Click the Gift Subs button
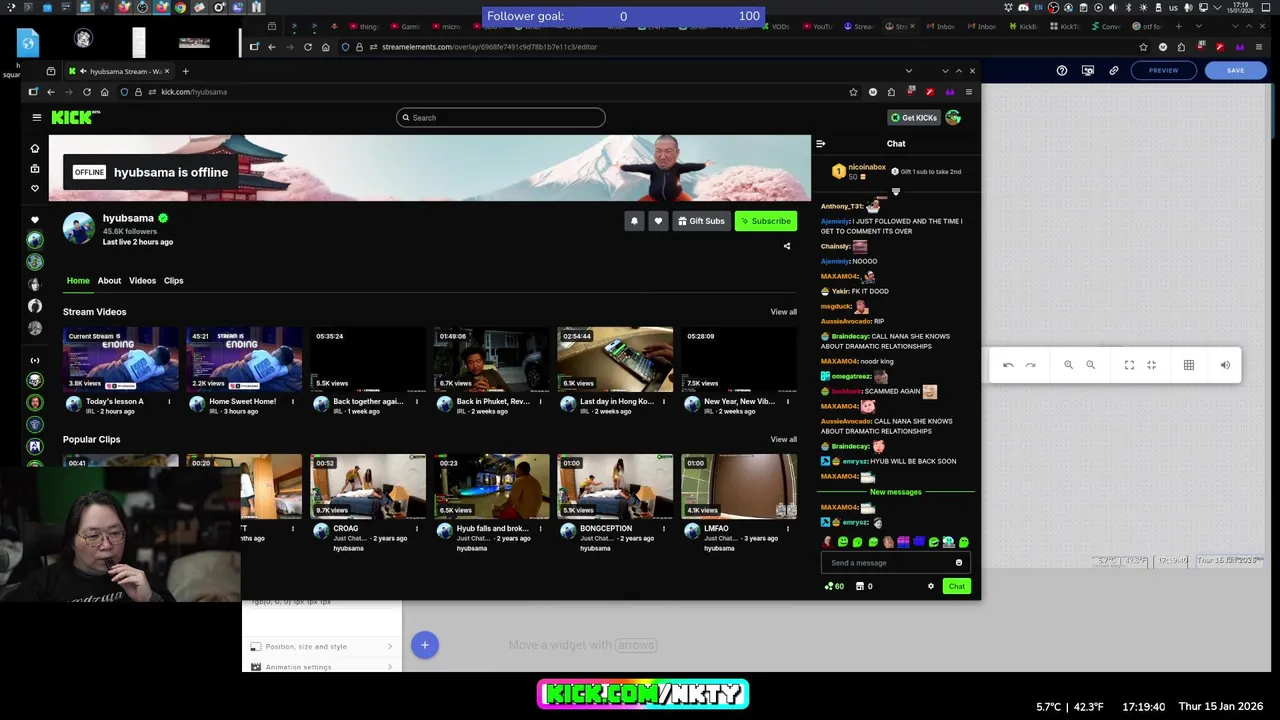 (x=700, y=221)
